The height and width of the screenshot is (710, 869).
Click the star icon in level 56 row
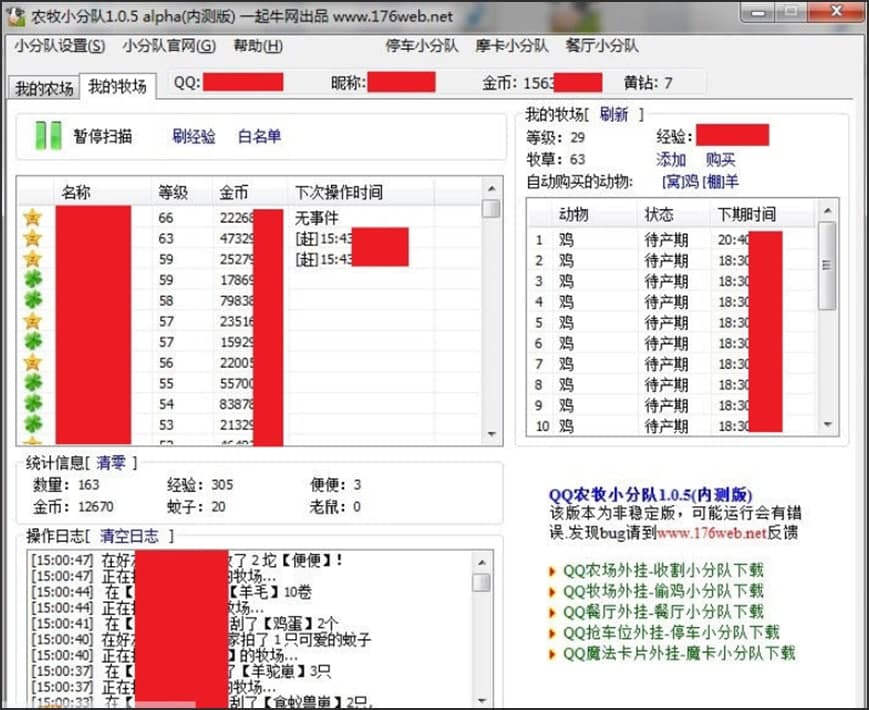(x=33, y=362)
